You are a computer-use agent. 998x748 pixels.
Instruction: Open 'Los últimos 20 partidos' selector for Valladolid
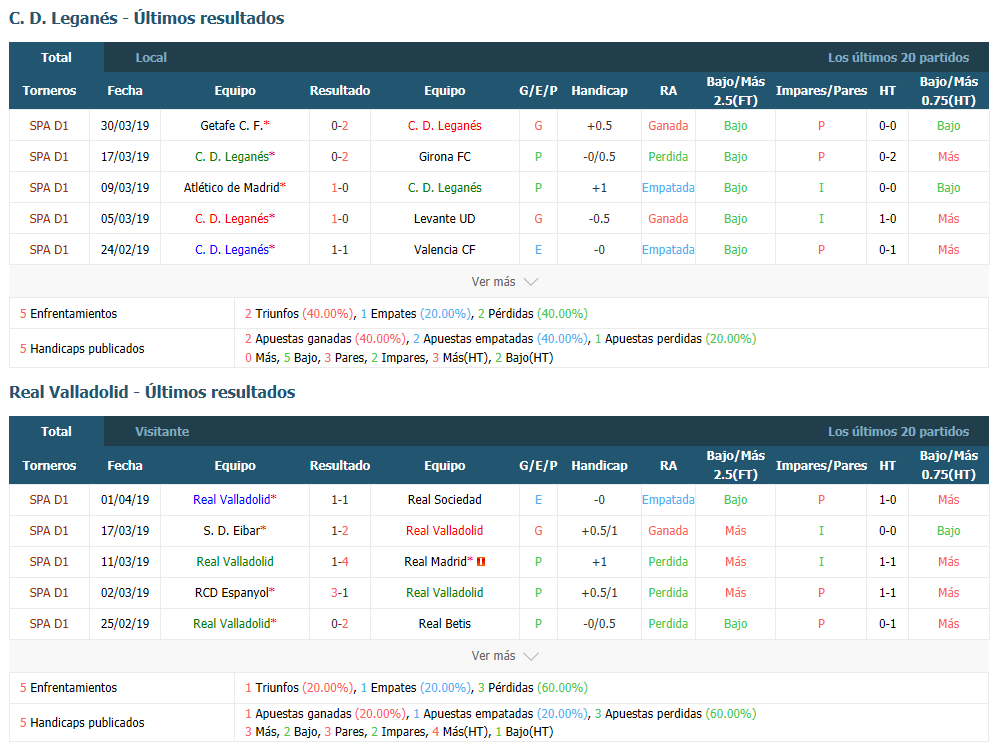point(898,432)
